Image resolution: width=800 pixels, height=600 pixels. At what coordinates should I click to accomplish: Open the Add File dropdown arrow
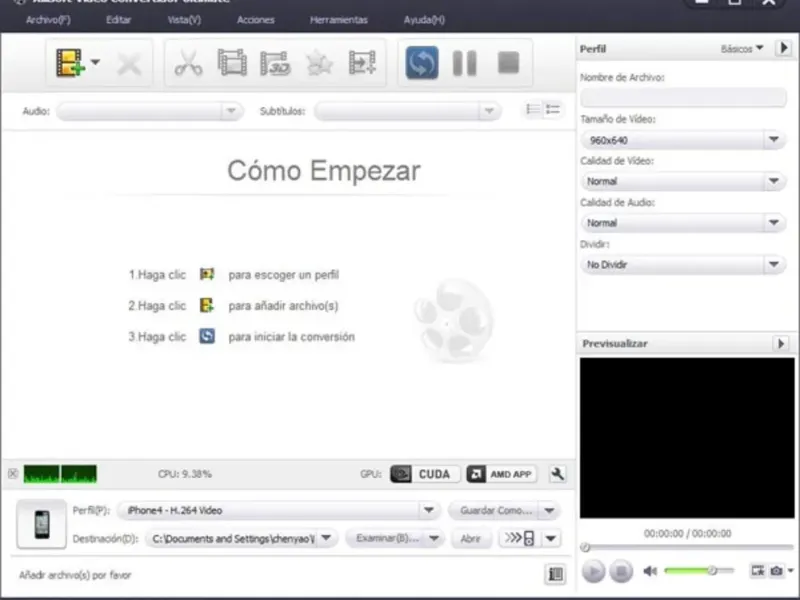pos(95,63)
